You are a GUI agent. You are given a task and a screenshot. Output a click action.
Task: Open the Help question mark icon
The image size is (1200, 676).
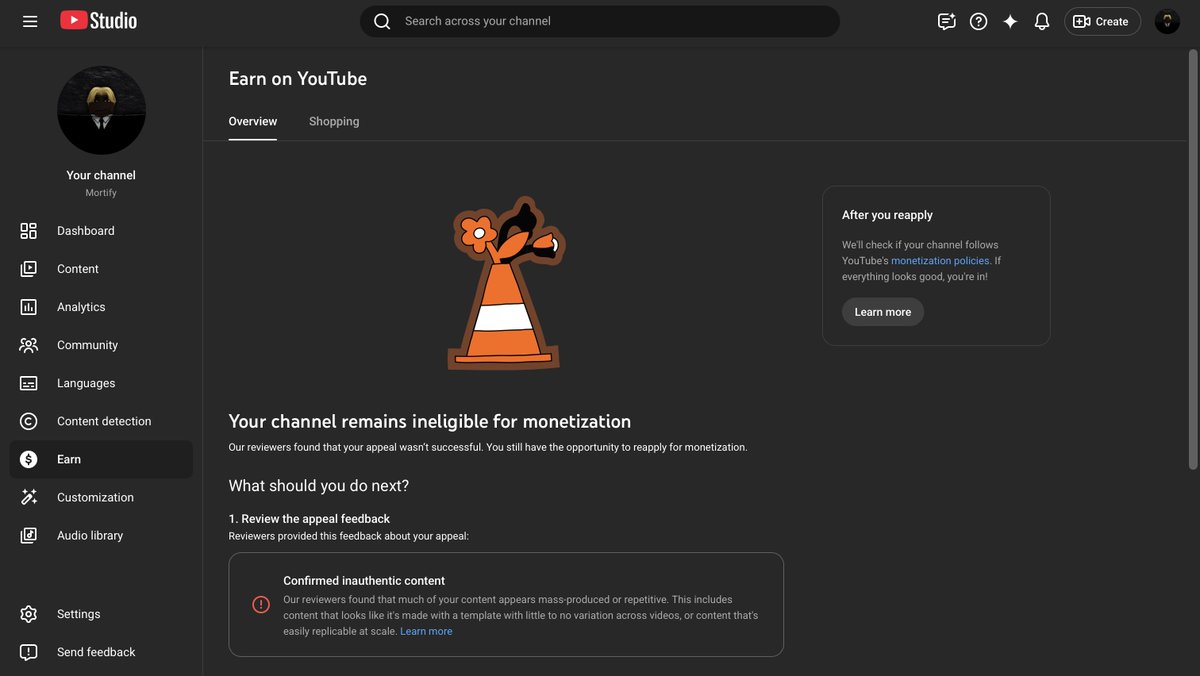[978, 21]
